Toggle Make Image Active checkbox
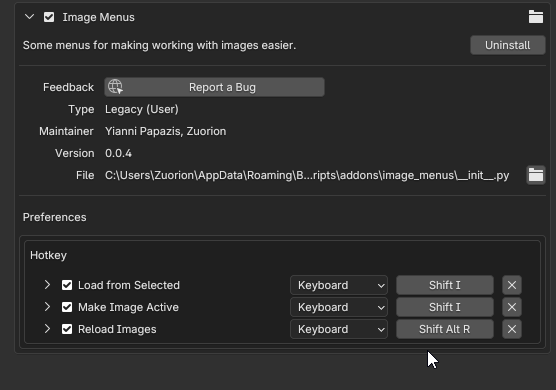Screen dimensions: 556x390 [67, 307]
